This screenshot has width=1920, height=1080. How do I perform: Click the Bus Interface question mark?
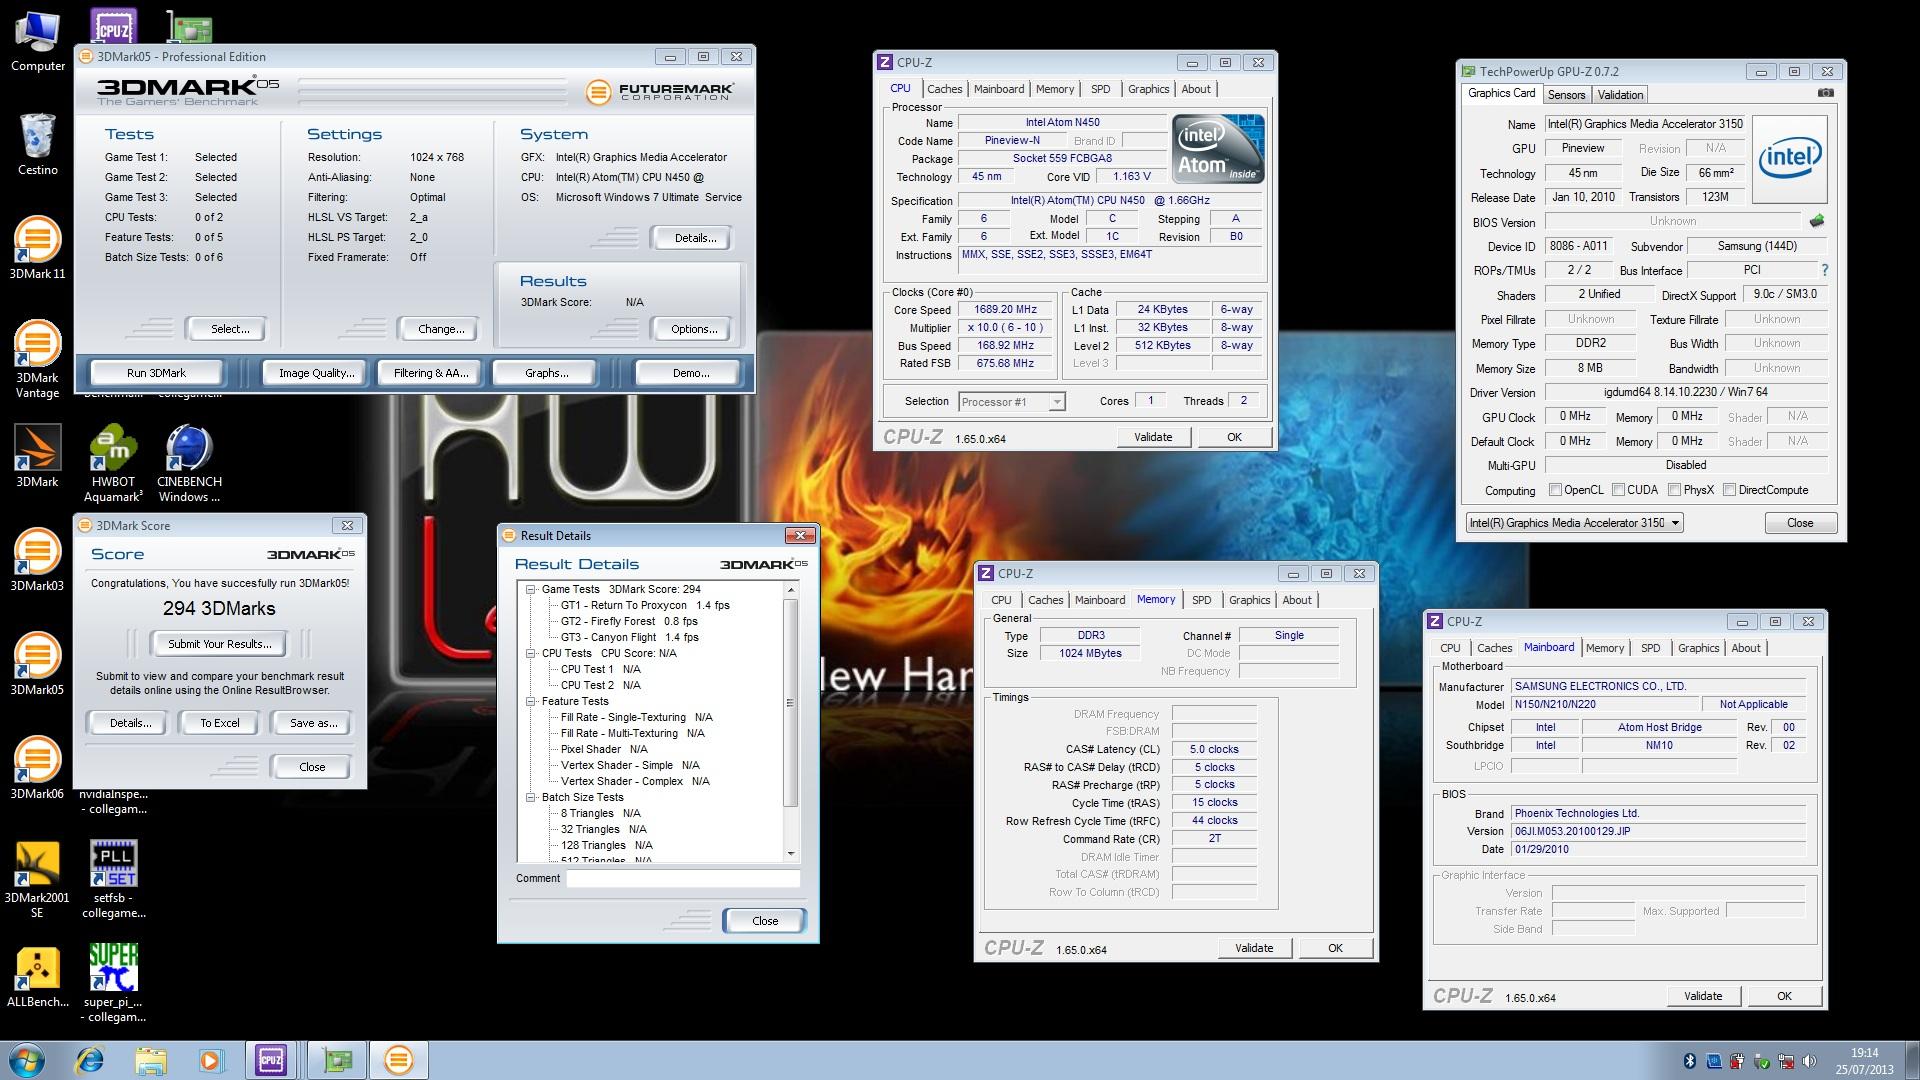pyautogui.click(x=1825, y=270)
